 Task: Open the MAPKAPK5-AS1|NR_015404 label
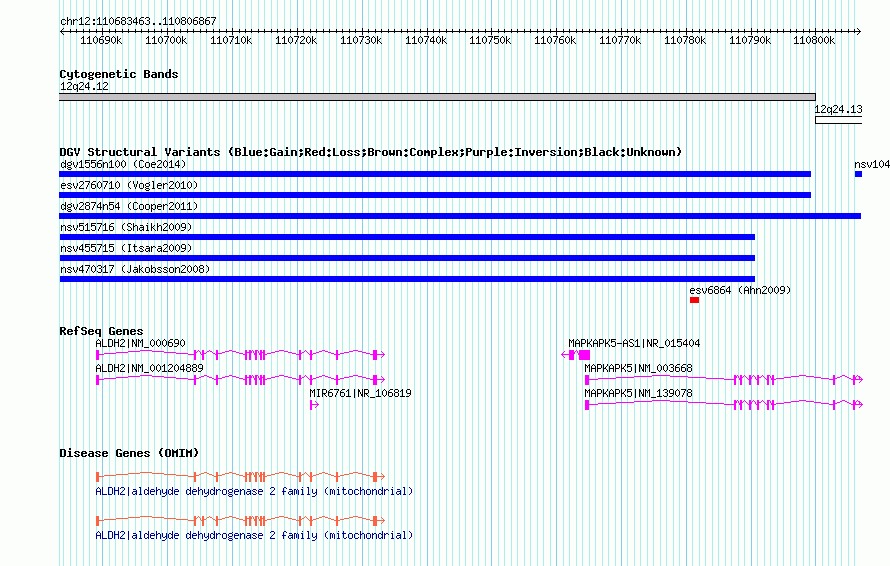[635, 343]
